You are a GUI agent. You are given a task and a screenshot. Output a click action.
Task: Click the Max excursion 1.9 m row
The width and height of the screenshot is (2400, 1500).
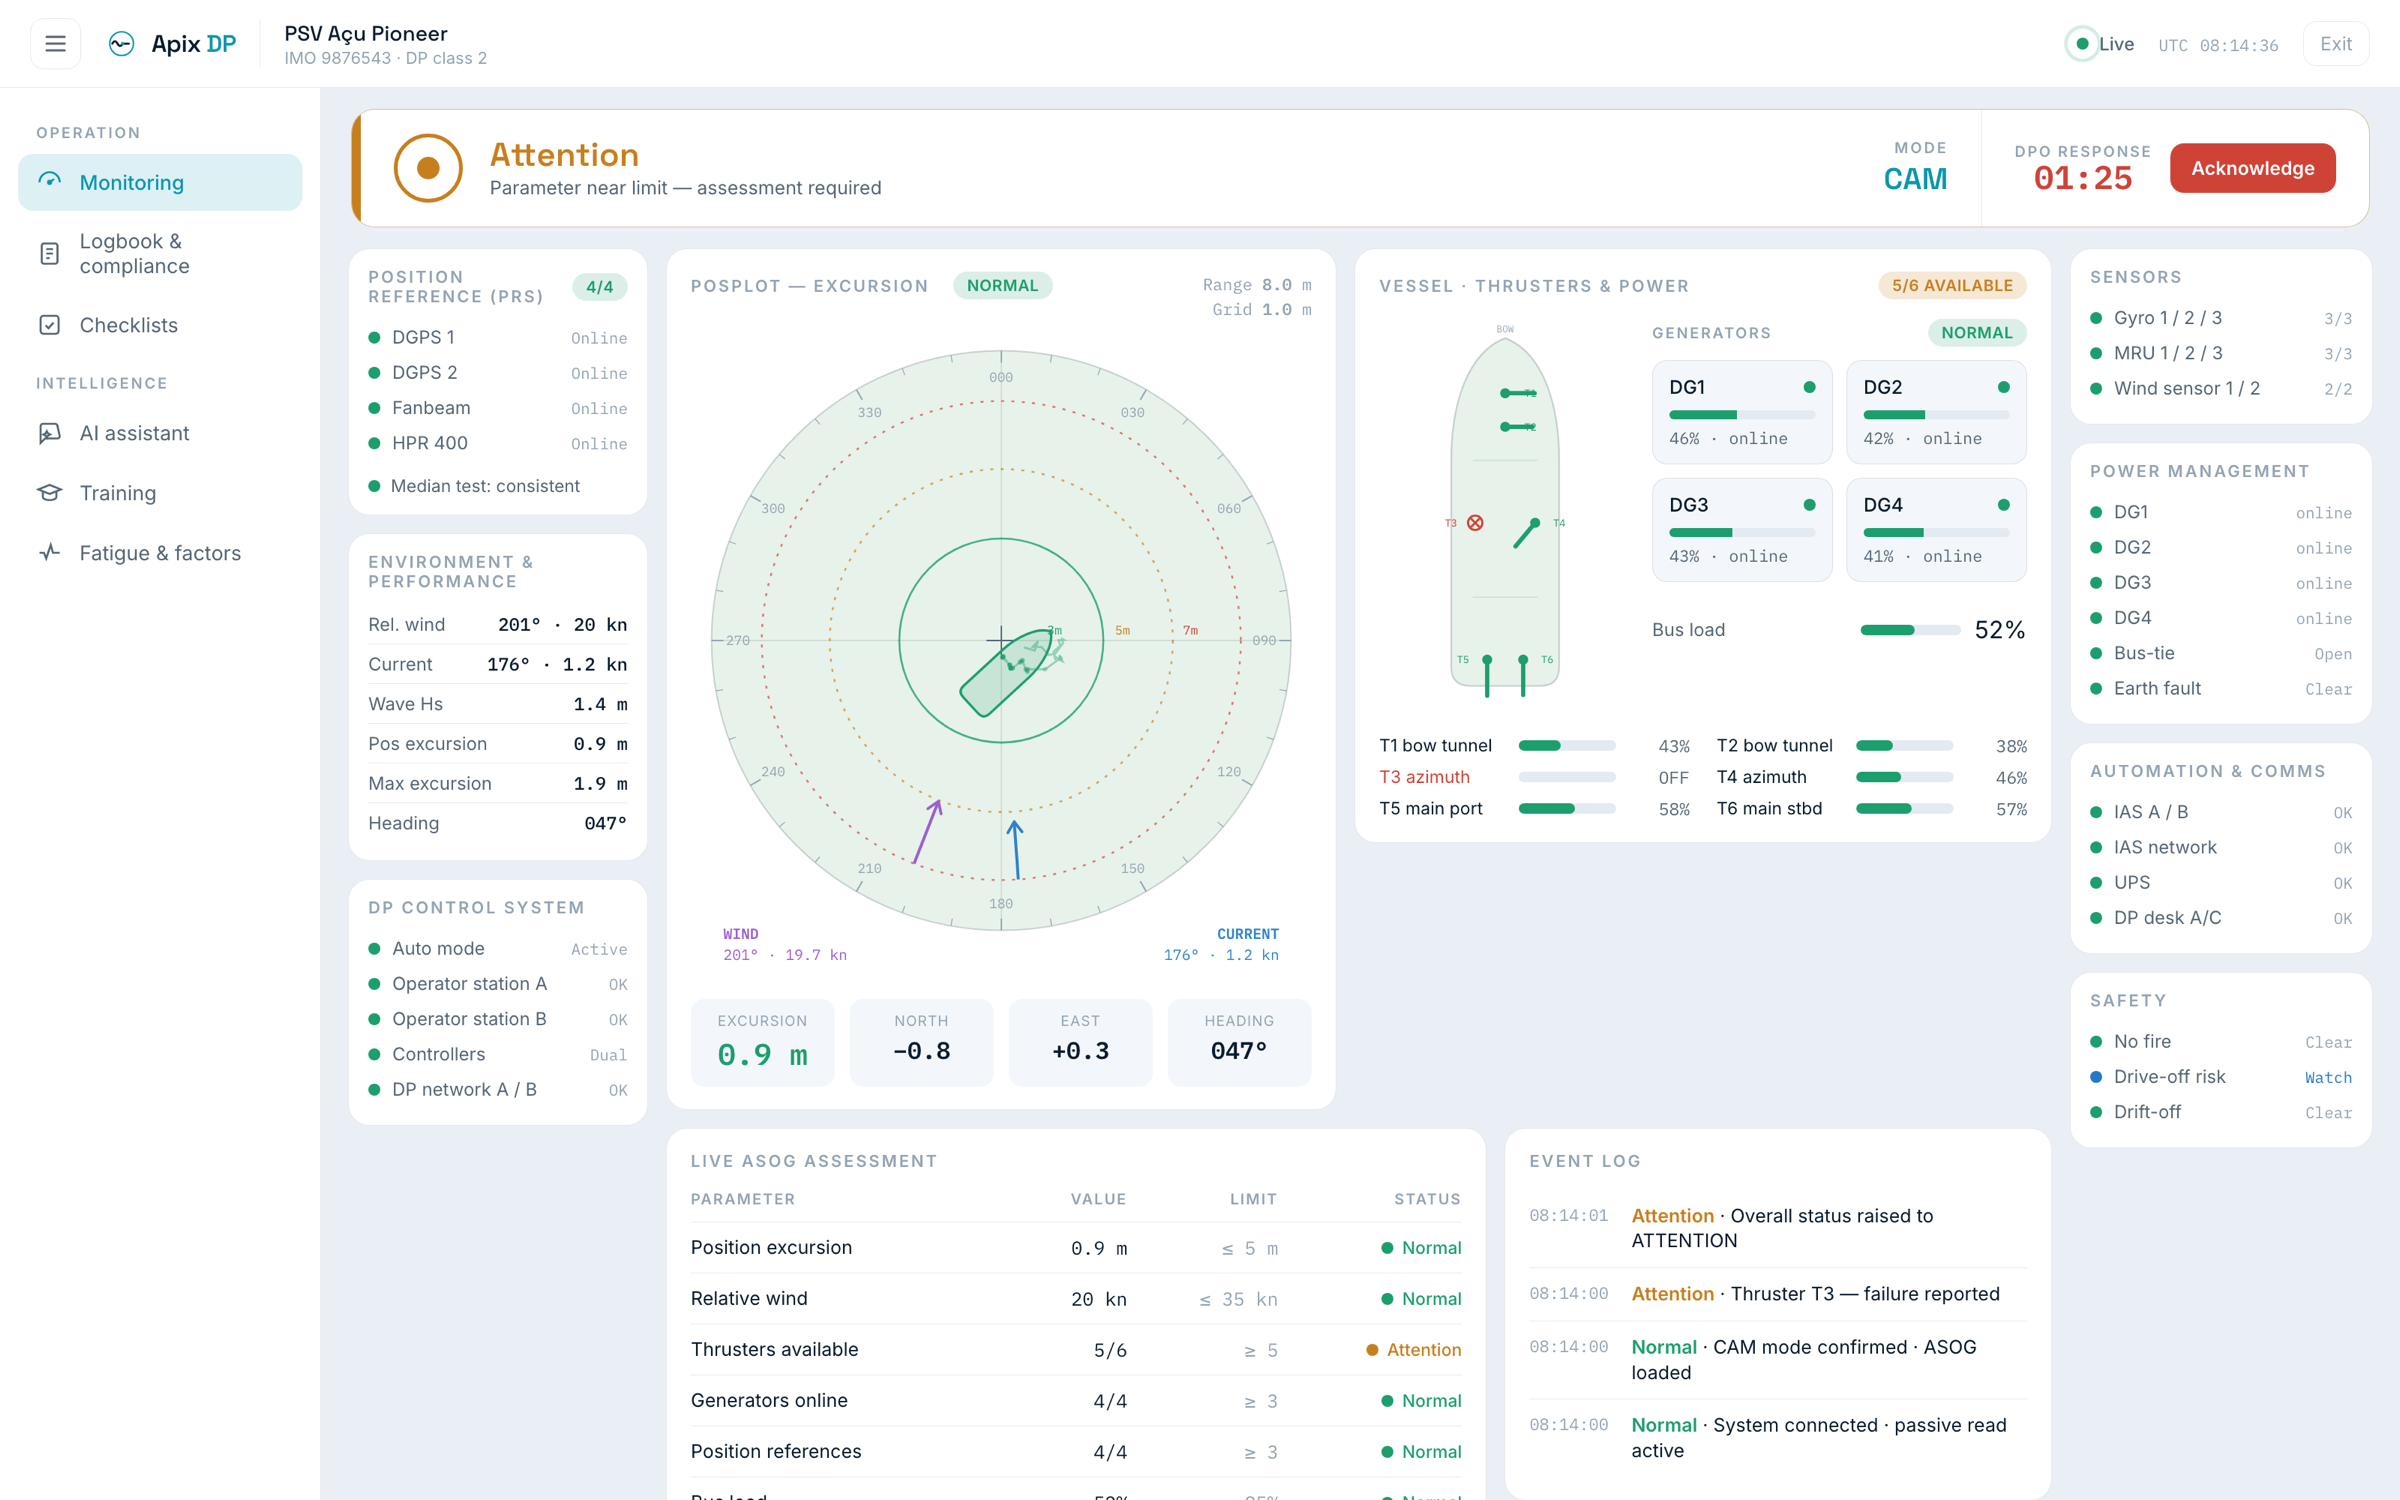497,784
